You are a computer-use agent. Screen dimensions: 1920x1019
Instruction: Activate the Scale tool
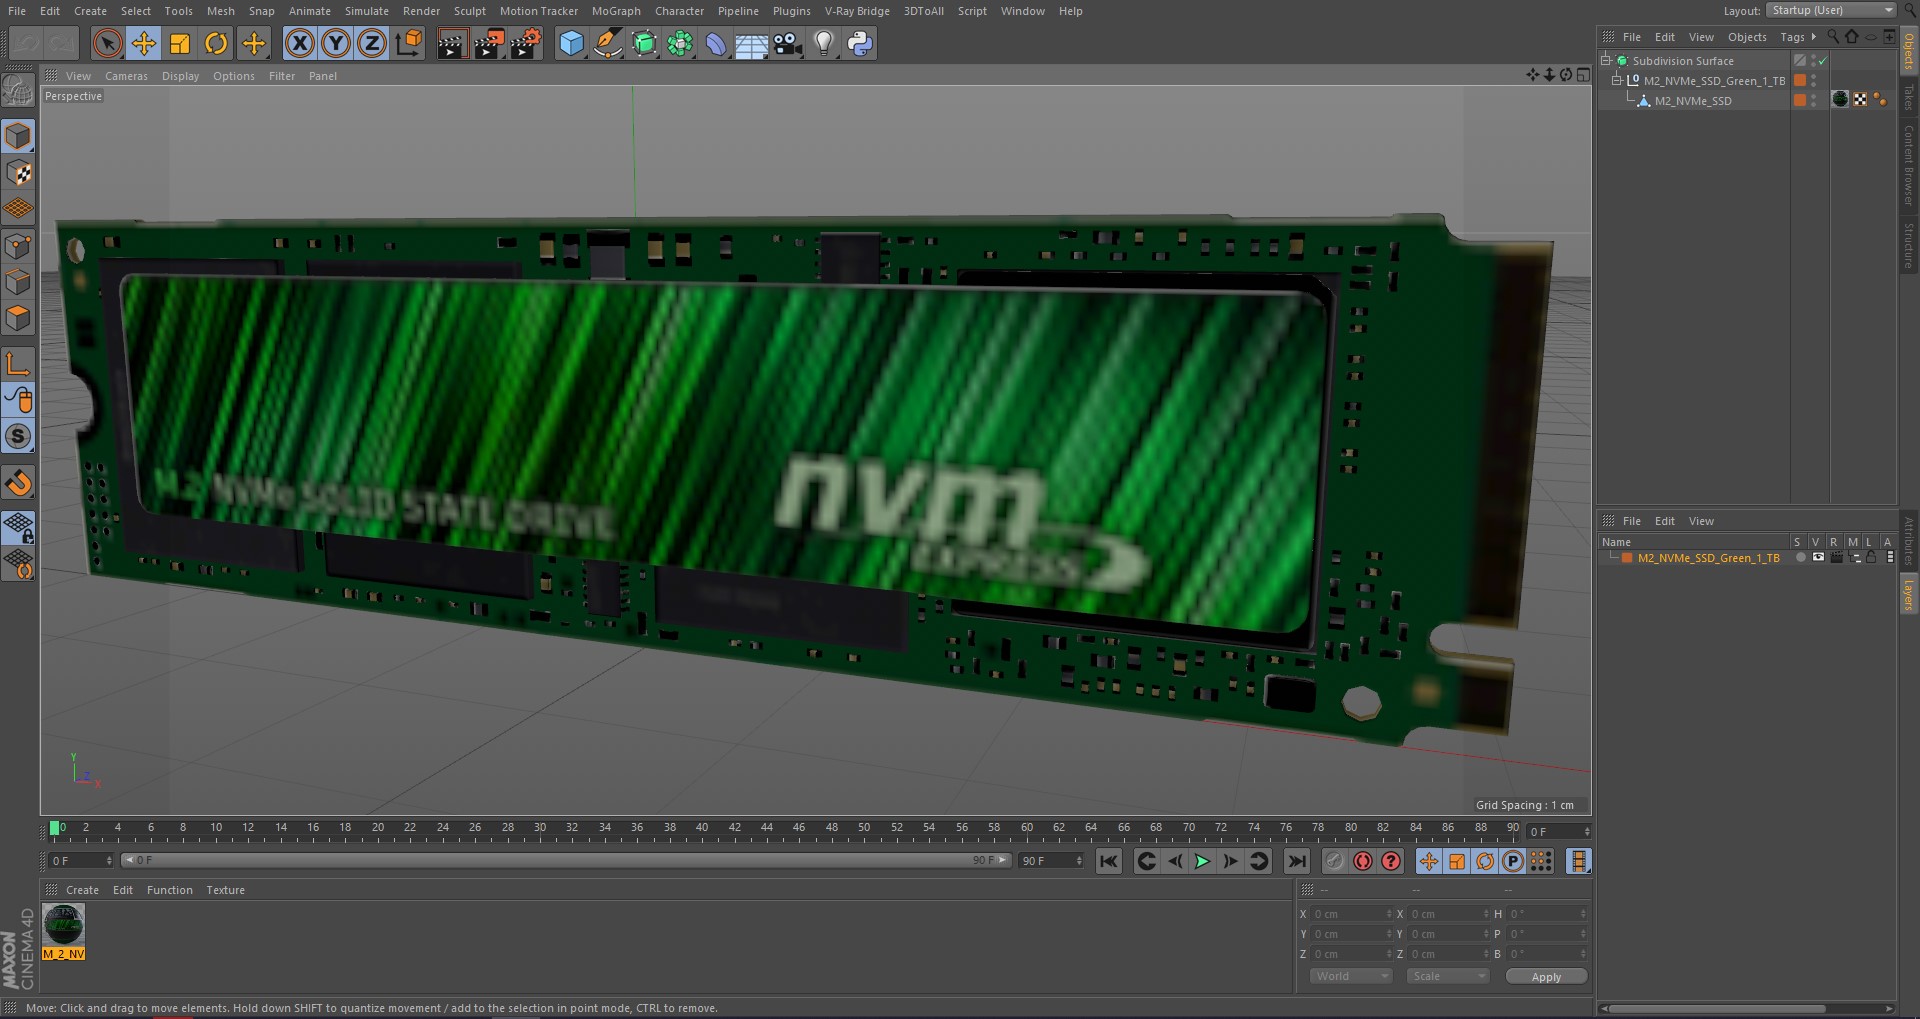click(180, 43)
